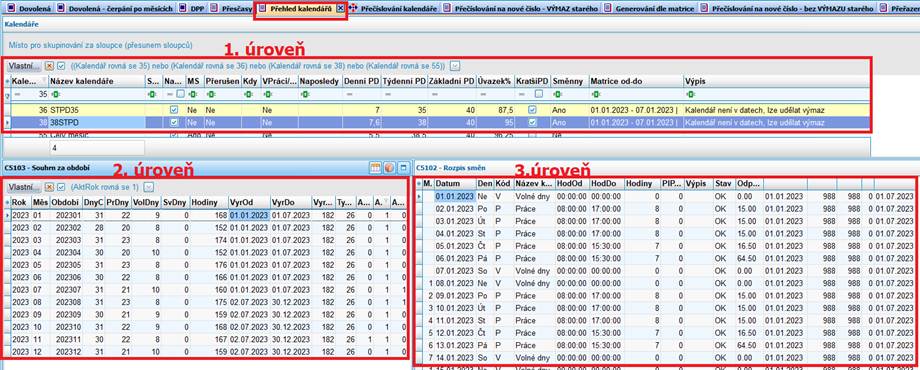920x370 pixels.
Task: Toggle the Na... checkbox in the STPD35 row
Action: click(173, 109)
